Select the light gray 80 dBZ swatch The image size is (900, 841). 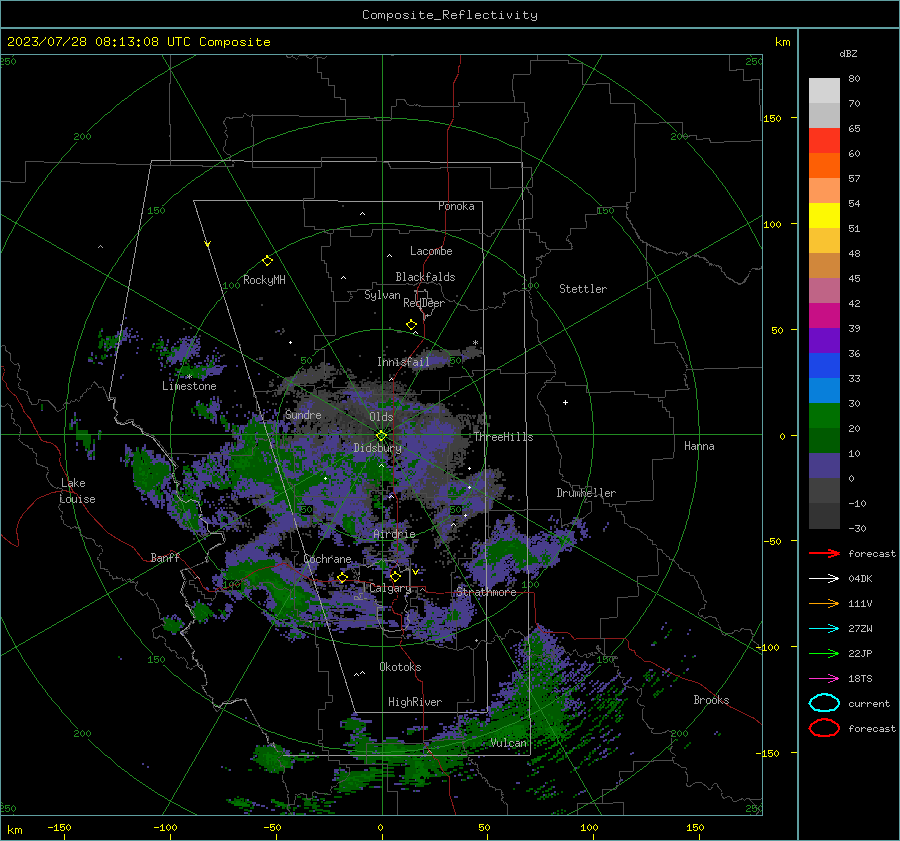824,90
